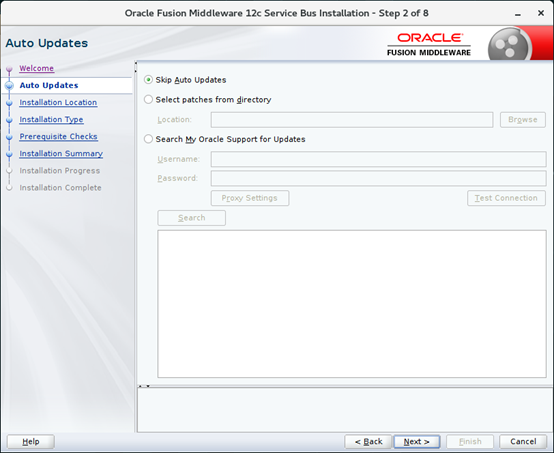Image resolution: width=554 pixels, height=453 pixels.
Task: Click the Installation Location bullet icon
Action: pyautogui.click(x=10, y=103)
